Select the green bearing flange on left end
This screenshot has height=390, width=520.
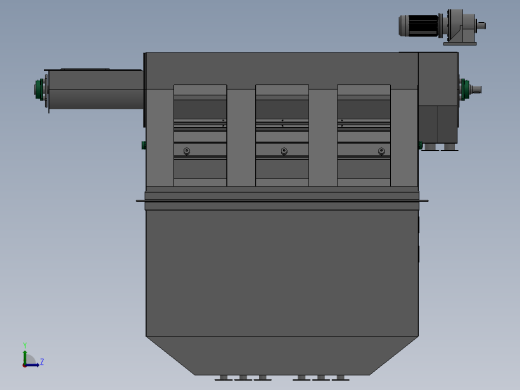point(40,89)
